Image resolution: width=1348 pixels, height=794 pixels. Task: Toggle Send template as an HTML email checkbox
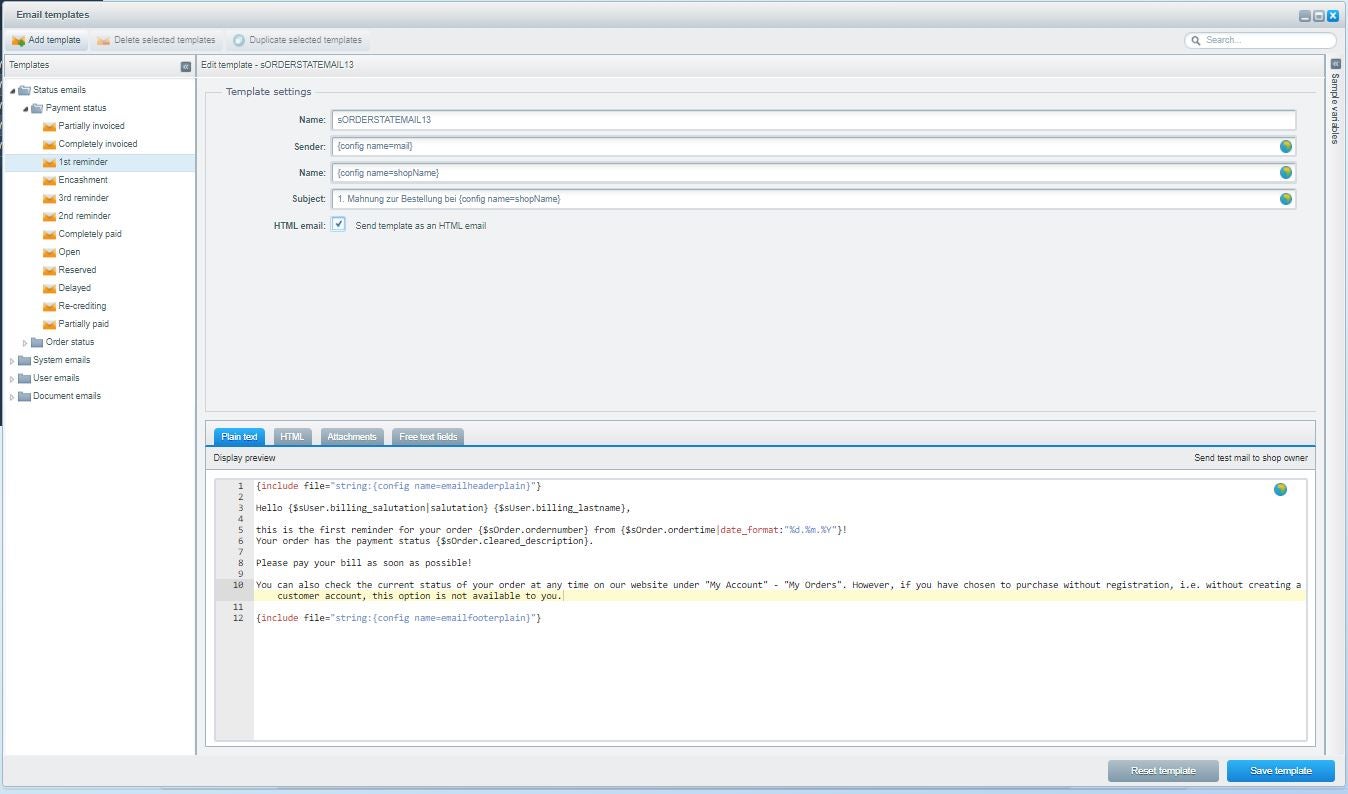[x=339, y=225]
